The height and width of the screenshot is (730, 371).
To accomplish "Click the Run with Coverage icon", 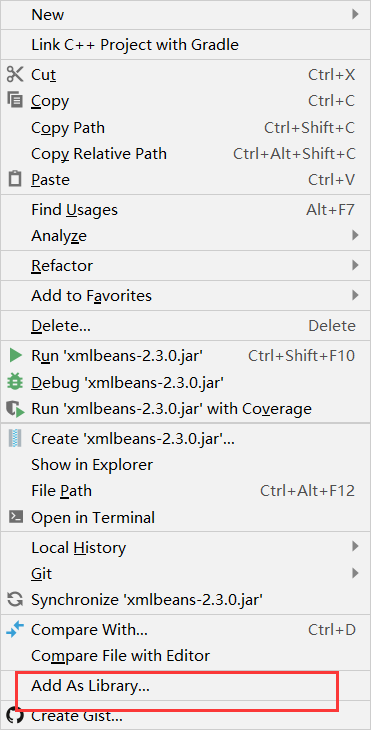I will tap(15, 409).
